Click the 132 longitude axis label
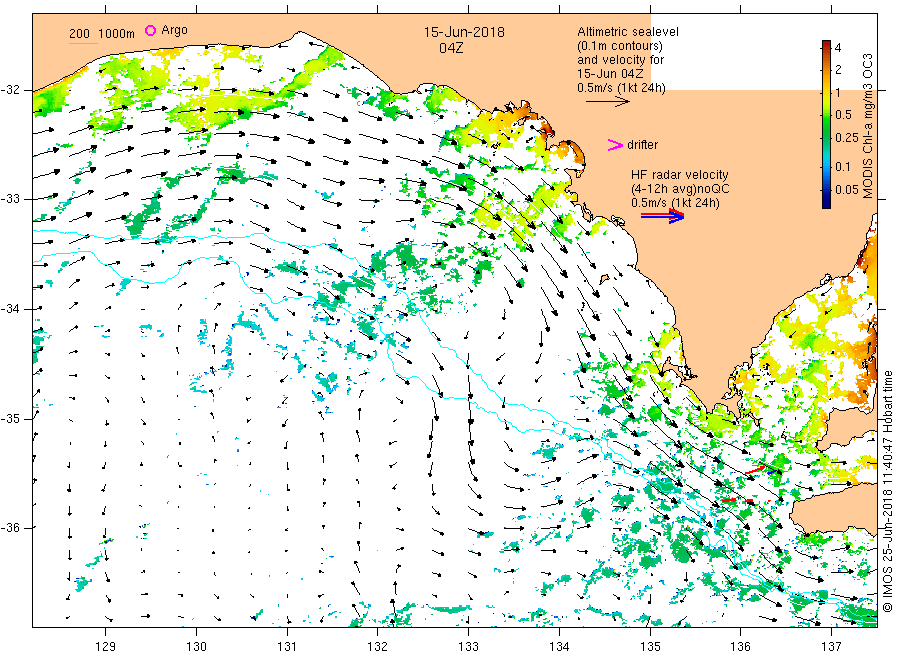 coord(378,647)
